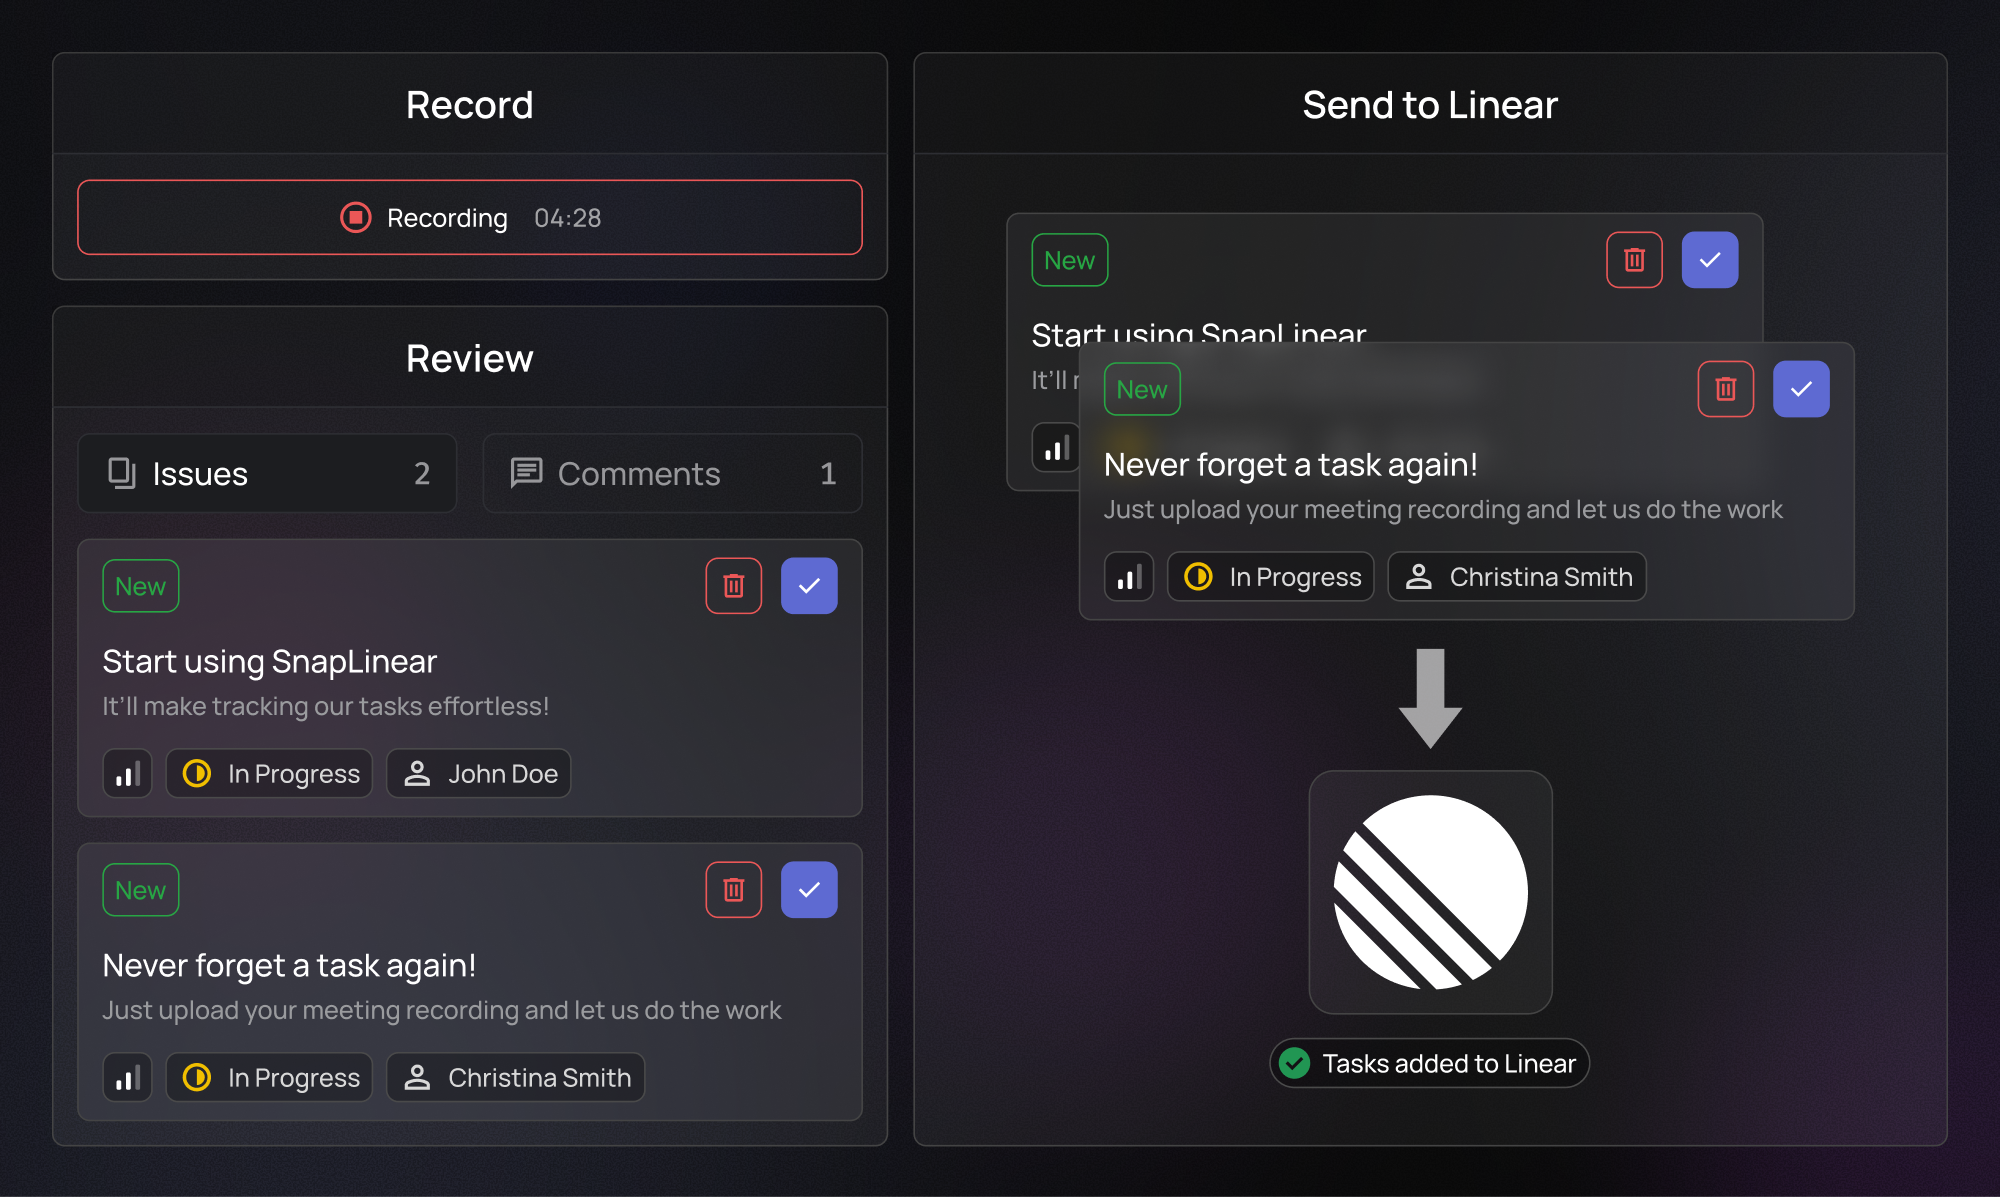This screenshot has width=2000, height=1197.
Task: Open priority icon on Christina Smith card in Review
Action: (127, 1078)
